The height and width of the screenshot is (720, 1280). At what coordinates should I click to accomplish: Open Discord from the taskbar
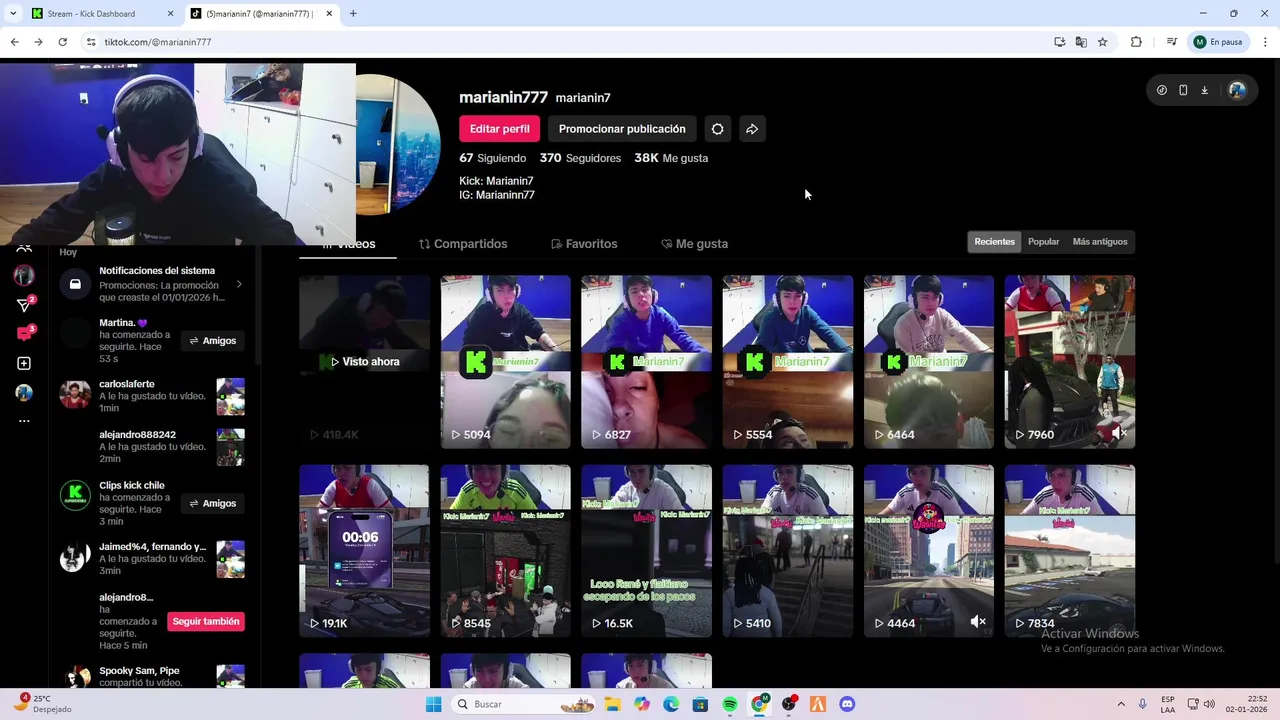[x=847, y=704]
